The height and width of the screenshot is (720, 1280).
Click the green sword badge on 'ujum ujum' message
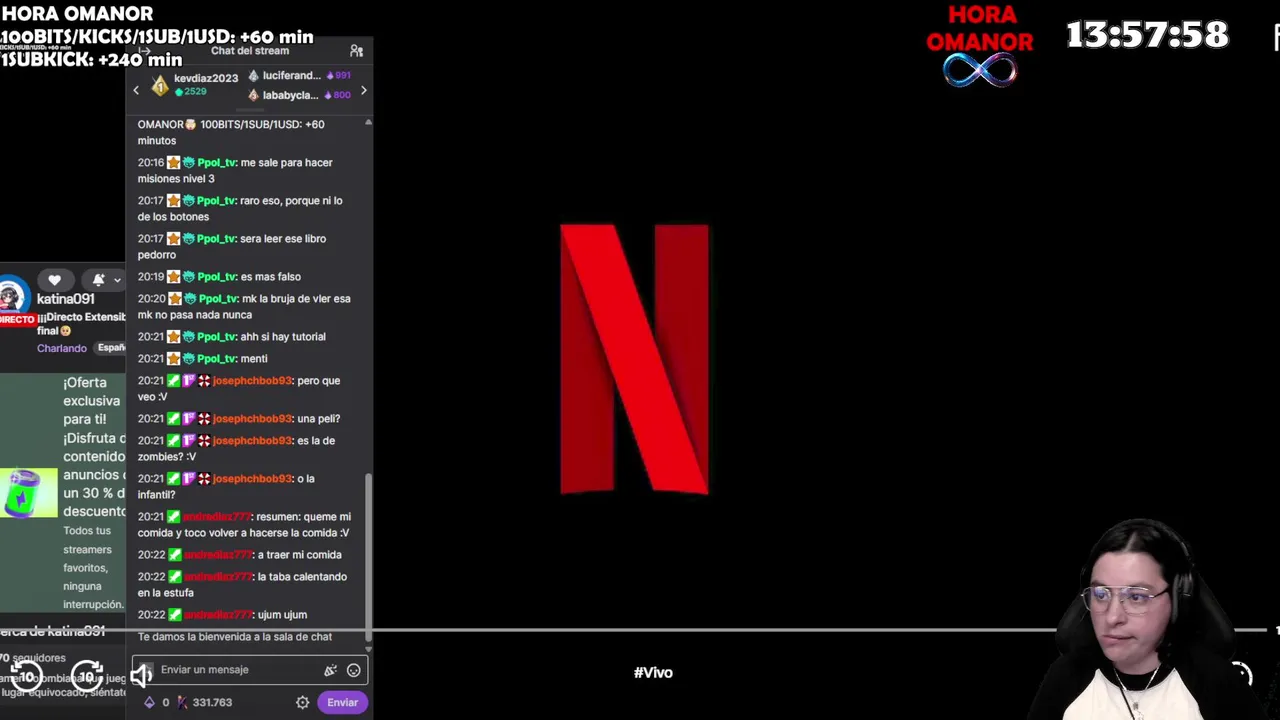click(x=173, y=615)
